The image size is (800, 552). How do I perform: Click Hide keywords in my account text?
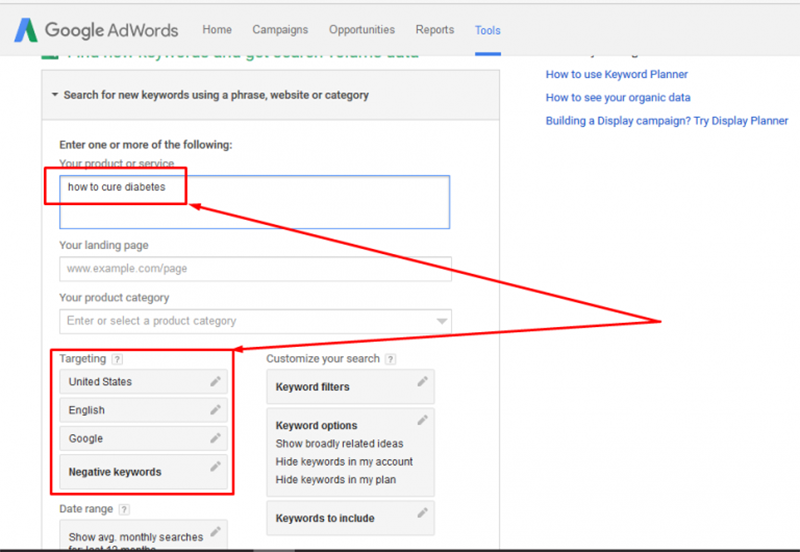[x=344, y=462]
